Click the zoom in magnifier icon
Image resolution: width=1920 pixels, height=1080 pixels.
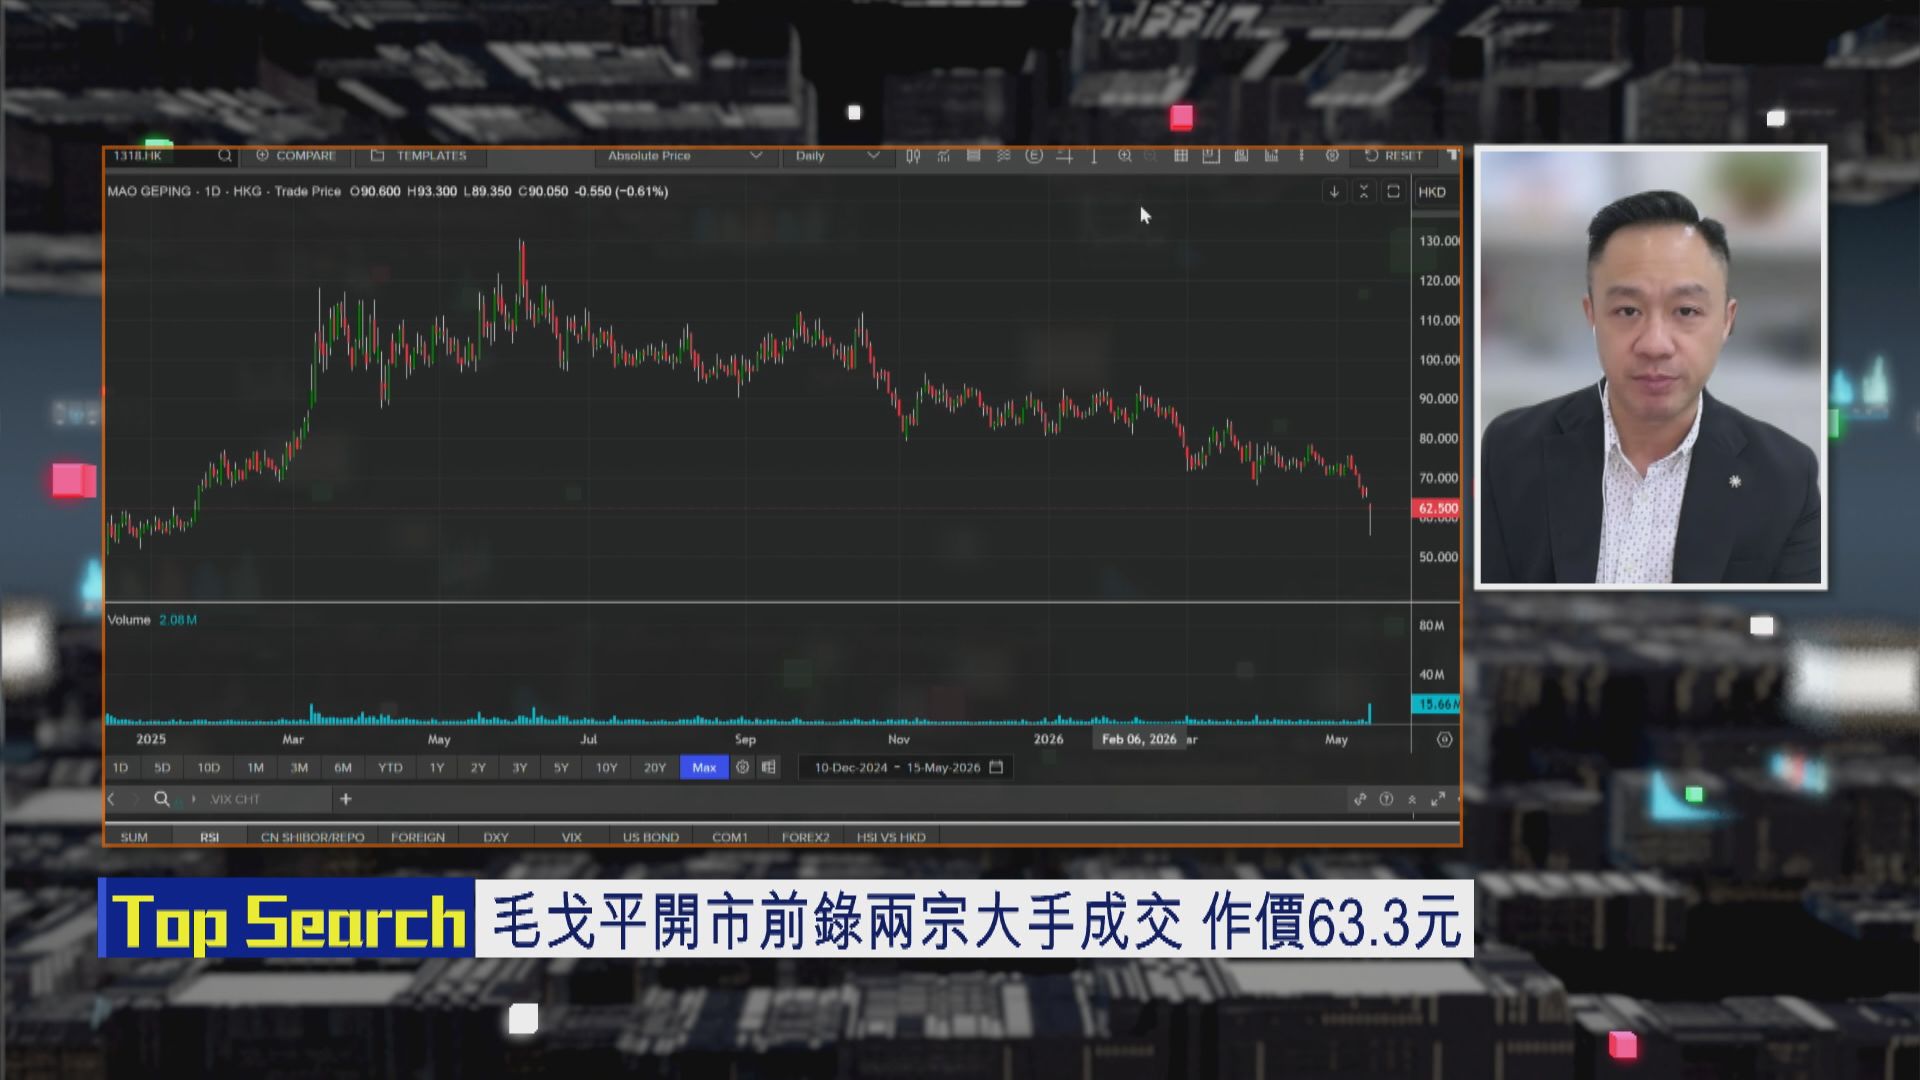click(1125, 156)
